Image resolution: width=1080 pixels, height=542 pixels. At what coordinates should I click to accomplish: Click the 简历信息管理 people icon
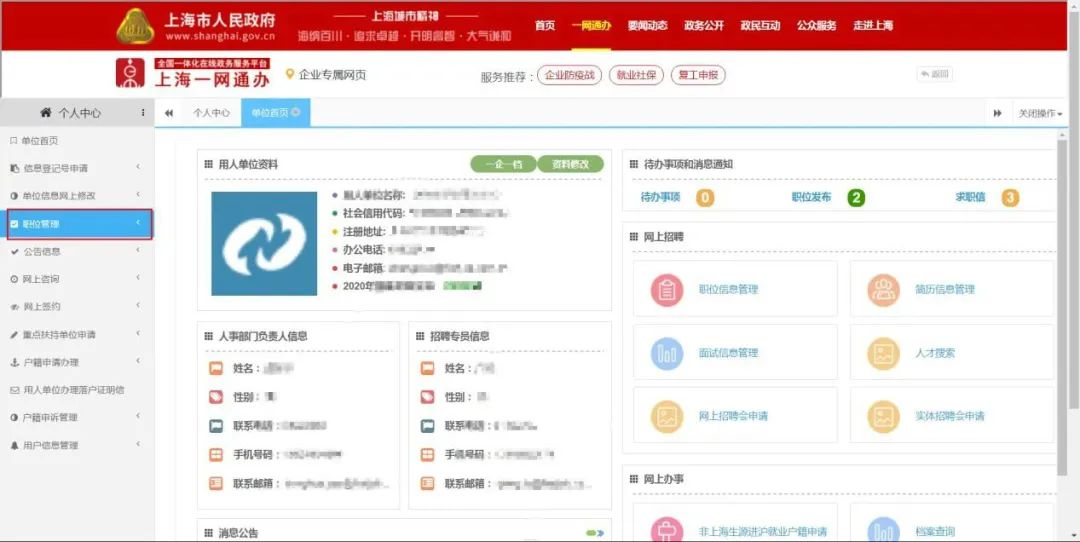883,290
